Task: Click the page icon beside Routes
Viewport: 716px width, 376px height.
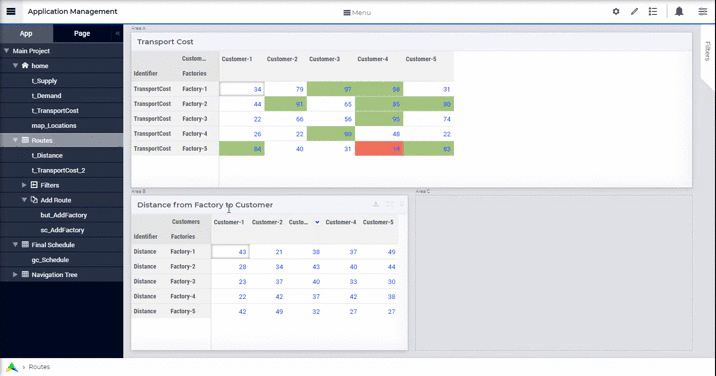Action: pyautogui.click(x=25, y=140)
